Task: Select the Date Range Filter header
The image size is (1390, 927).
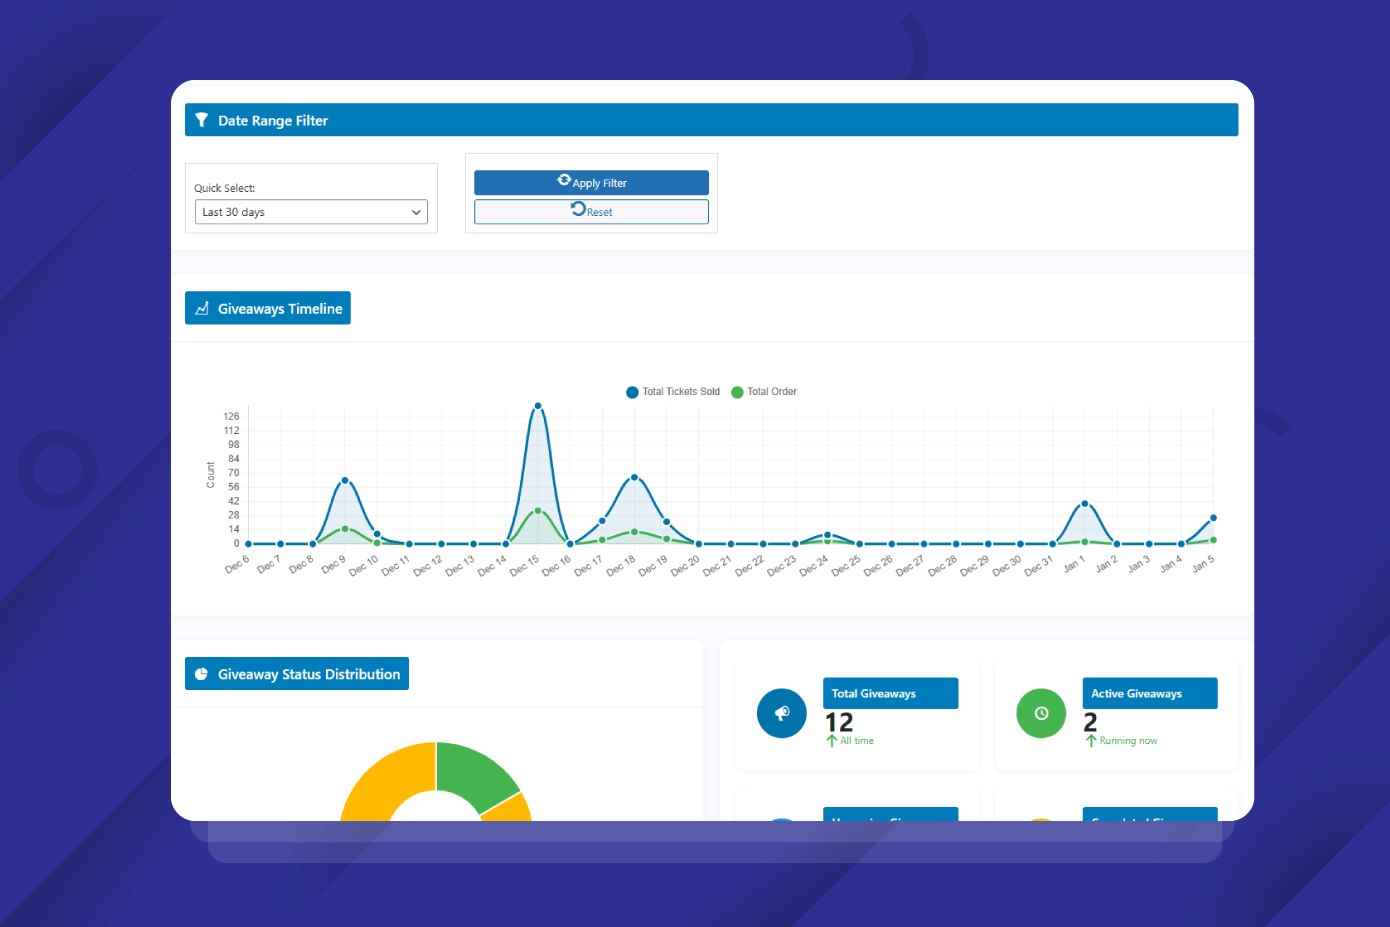Action: click(x=711, y=120)
